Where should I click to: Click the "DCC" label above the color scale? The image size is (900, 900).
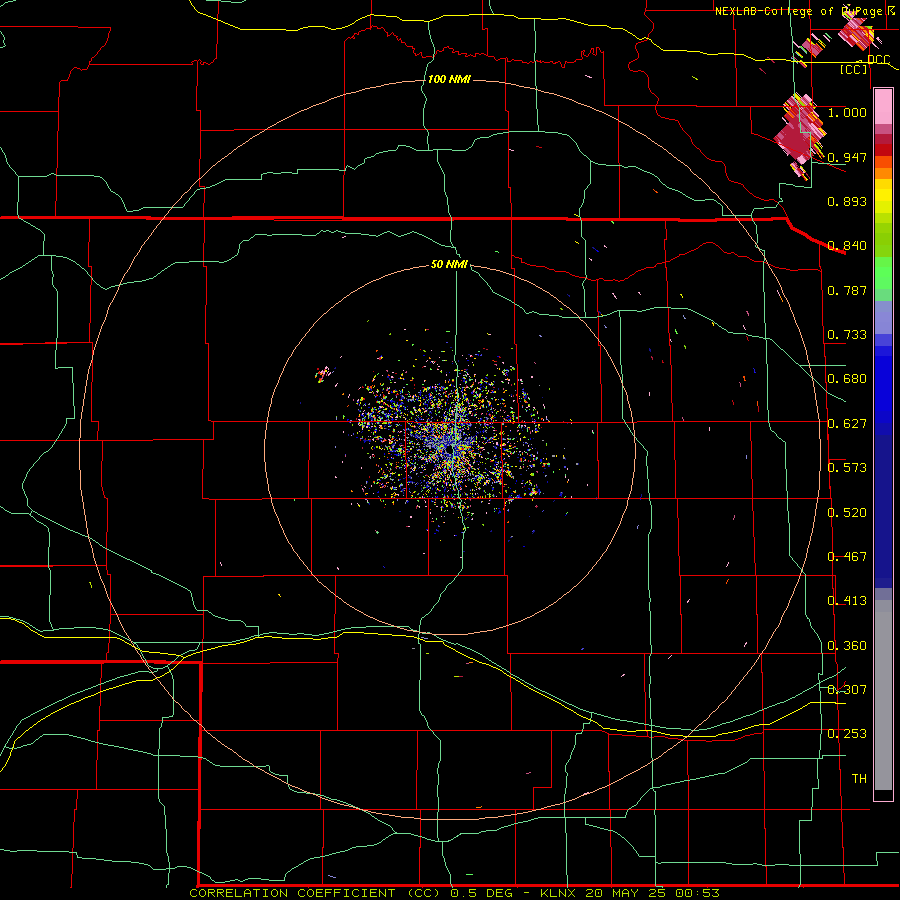[878, 59]
